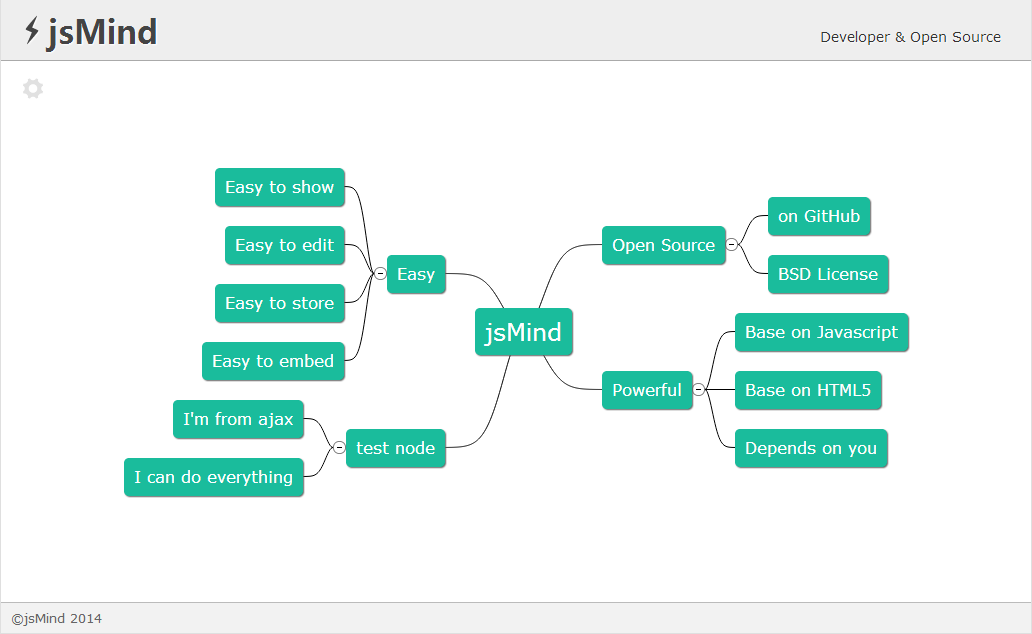
Task: Select the Easy to edit node
Action: click(284, 245)
